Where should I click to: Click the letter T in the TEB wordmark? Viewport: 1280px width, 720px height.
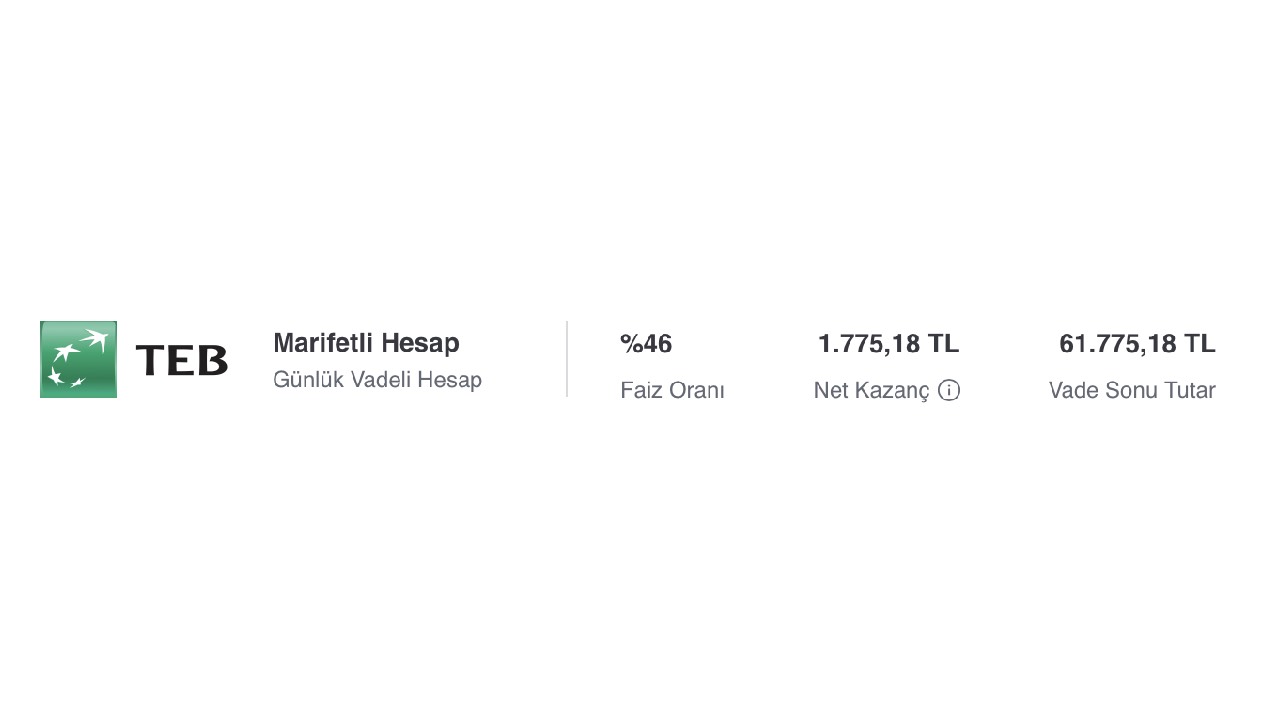click(x=150, y=360)
